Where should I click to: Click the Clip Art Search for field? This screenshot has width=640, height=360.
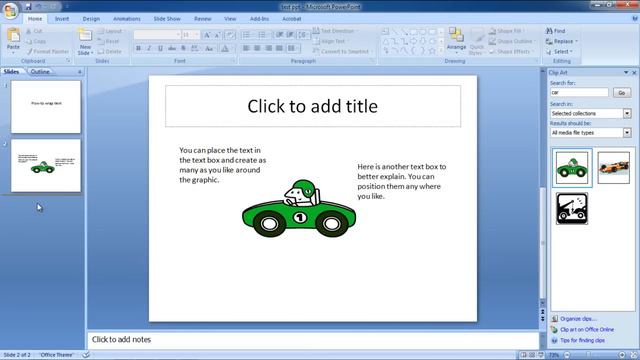[579, 93]
